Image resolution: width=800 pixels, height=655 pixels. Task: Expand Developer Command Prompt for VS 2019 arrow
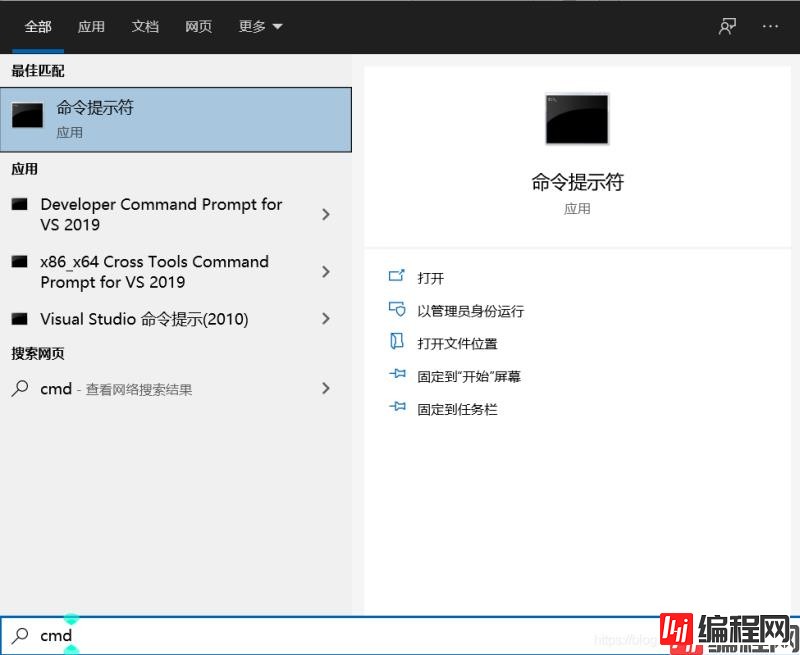point(326,214)
